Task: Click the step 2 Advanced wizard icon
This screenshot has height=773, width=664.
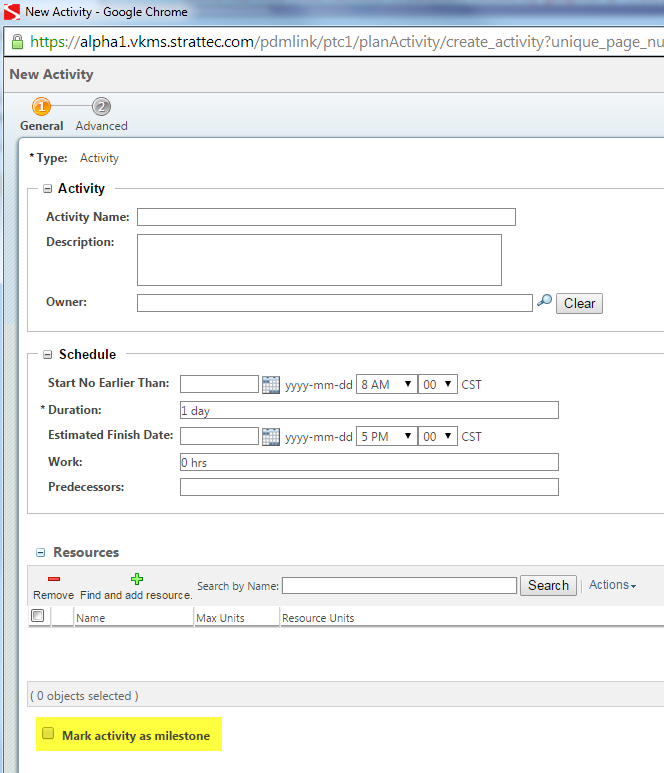Action: [102, 106]
